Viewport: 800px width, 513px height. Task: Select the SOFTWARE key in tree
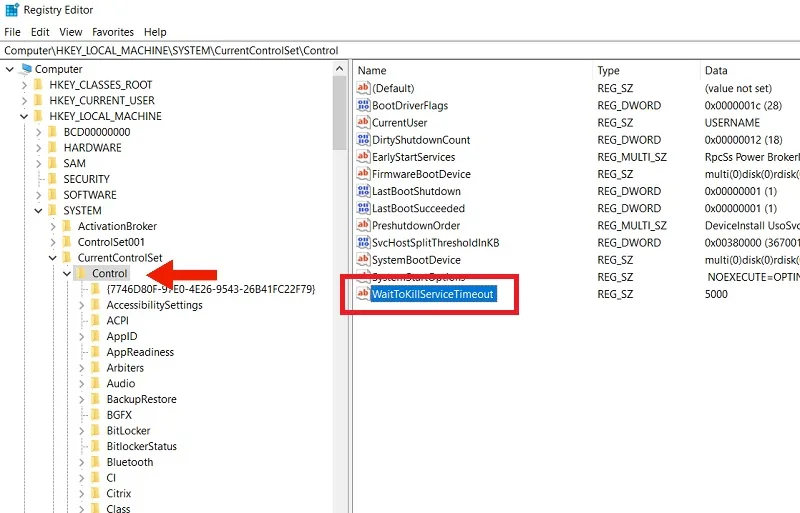tap(90, 195)
